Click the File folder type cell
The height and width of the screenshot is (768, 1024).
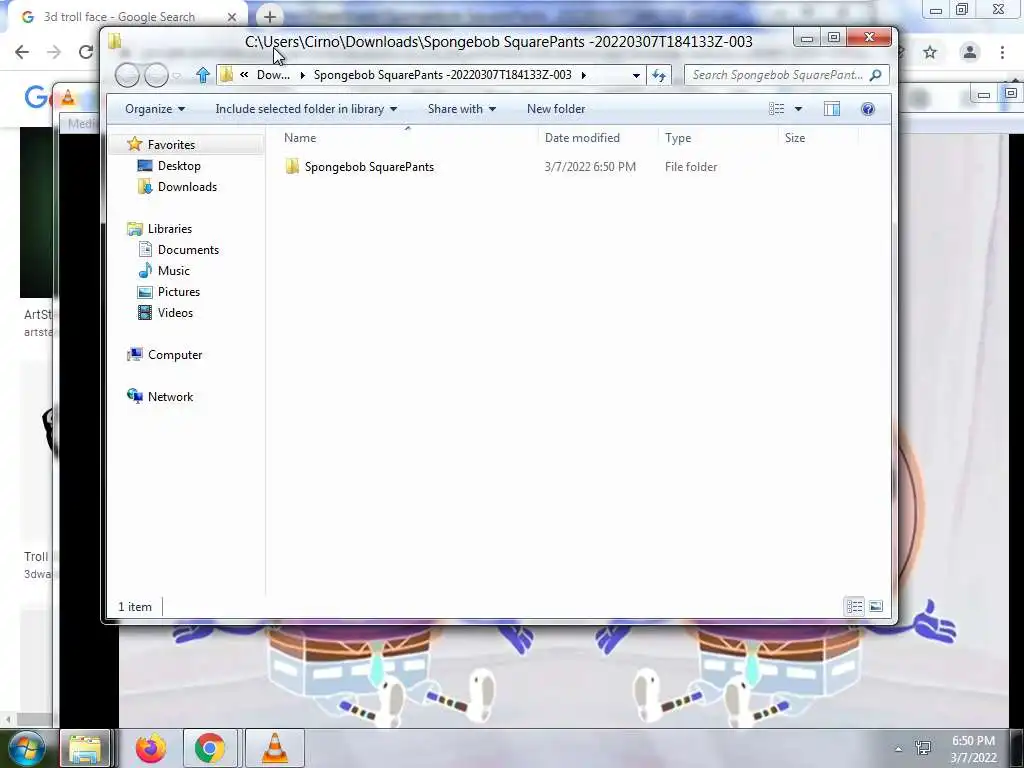coord(691,167)
